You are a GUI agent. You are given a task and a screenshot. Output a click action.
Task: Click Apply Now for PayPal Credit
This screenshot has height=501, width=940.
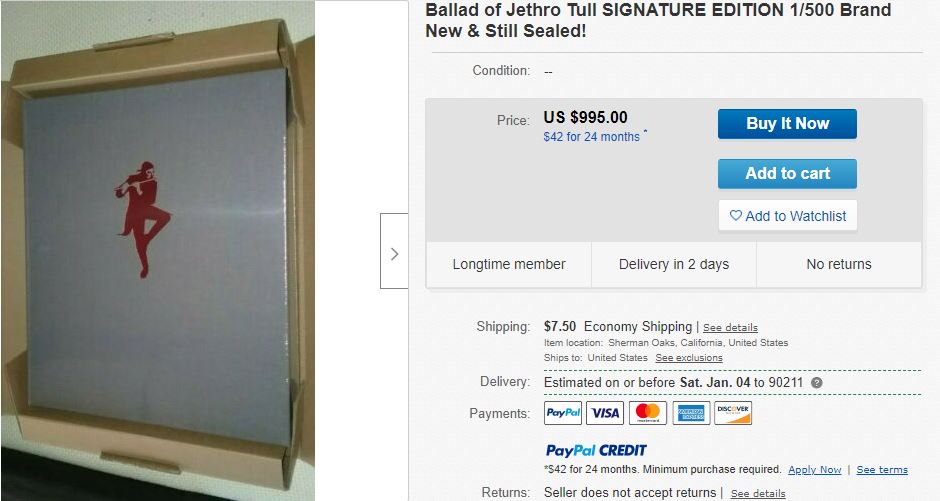[x=815, y=470]
